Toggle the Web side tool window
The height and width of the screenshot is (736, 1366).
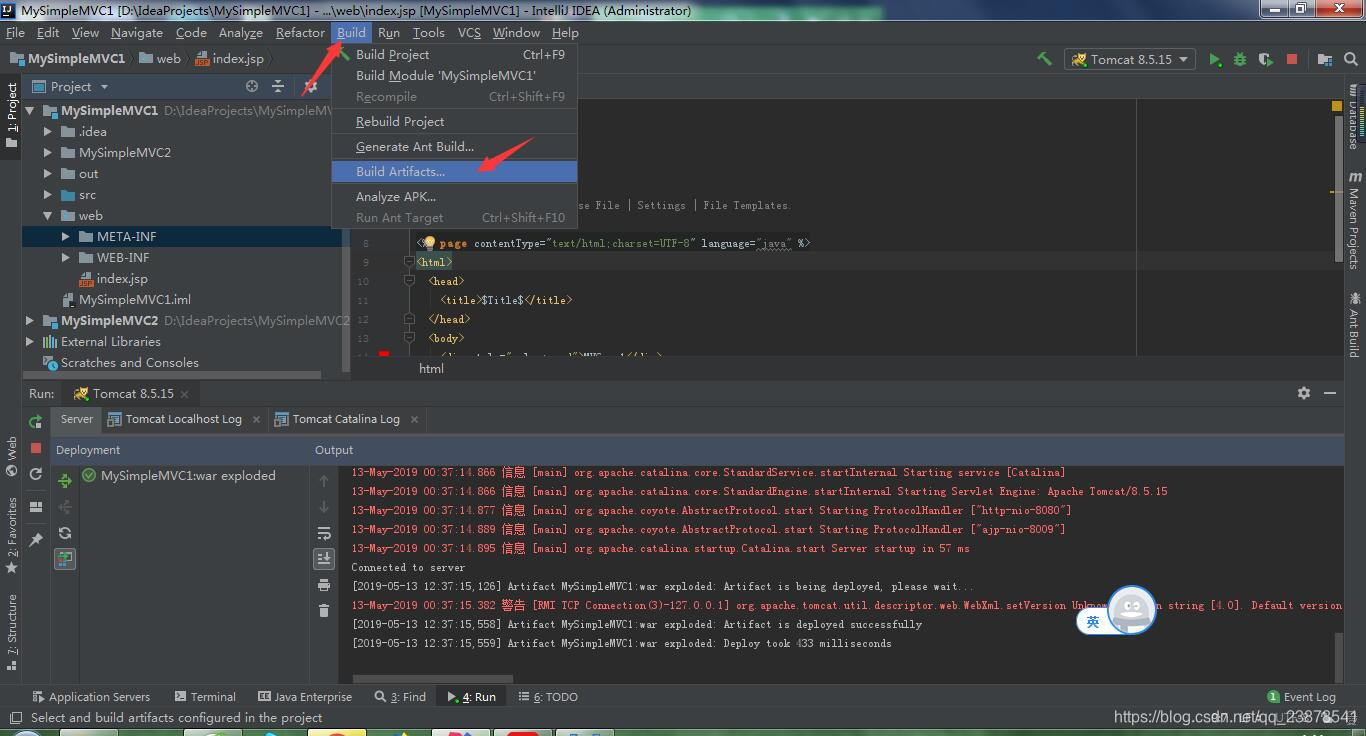[11, 457]
